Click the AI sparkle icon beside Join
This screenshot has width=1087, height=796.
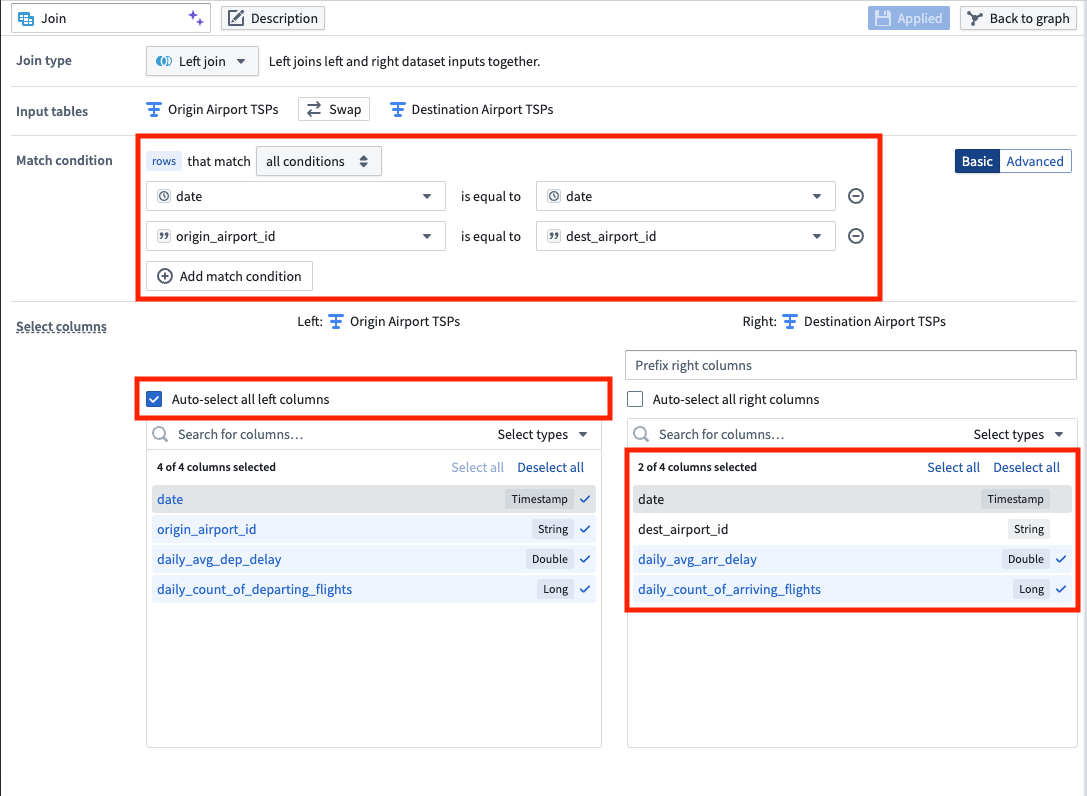tap(196, 18)
